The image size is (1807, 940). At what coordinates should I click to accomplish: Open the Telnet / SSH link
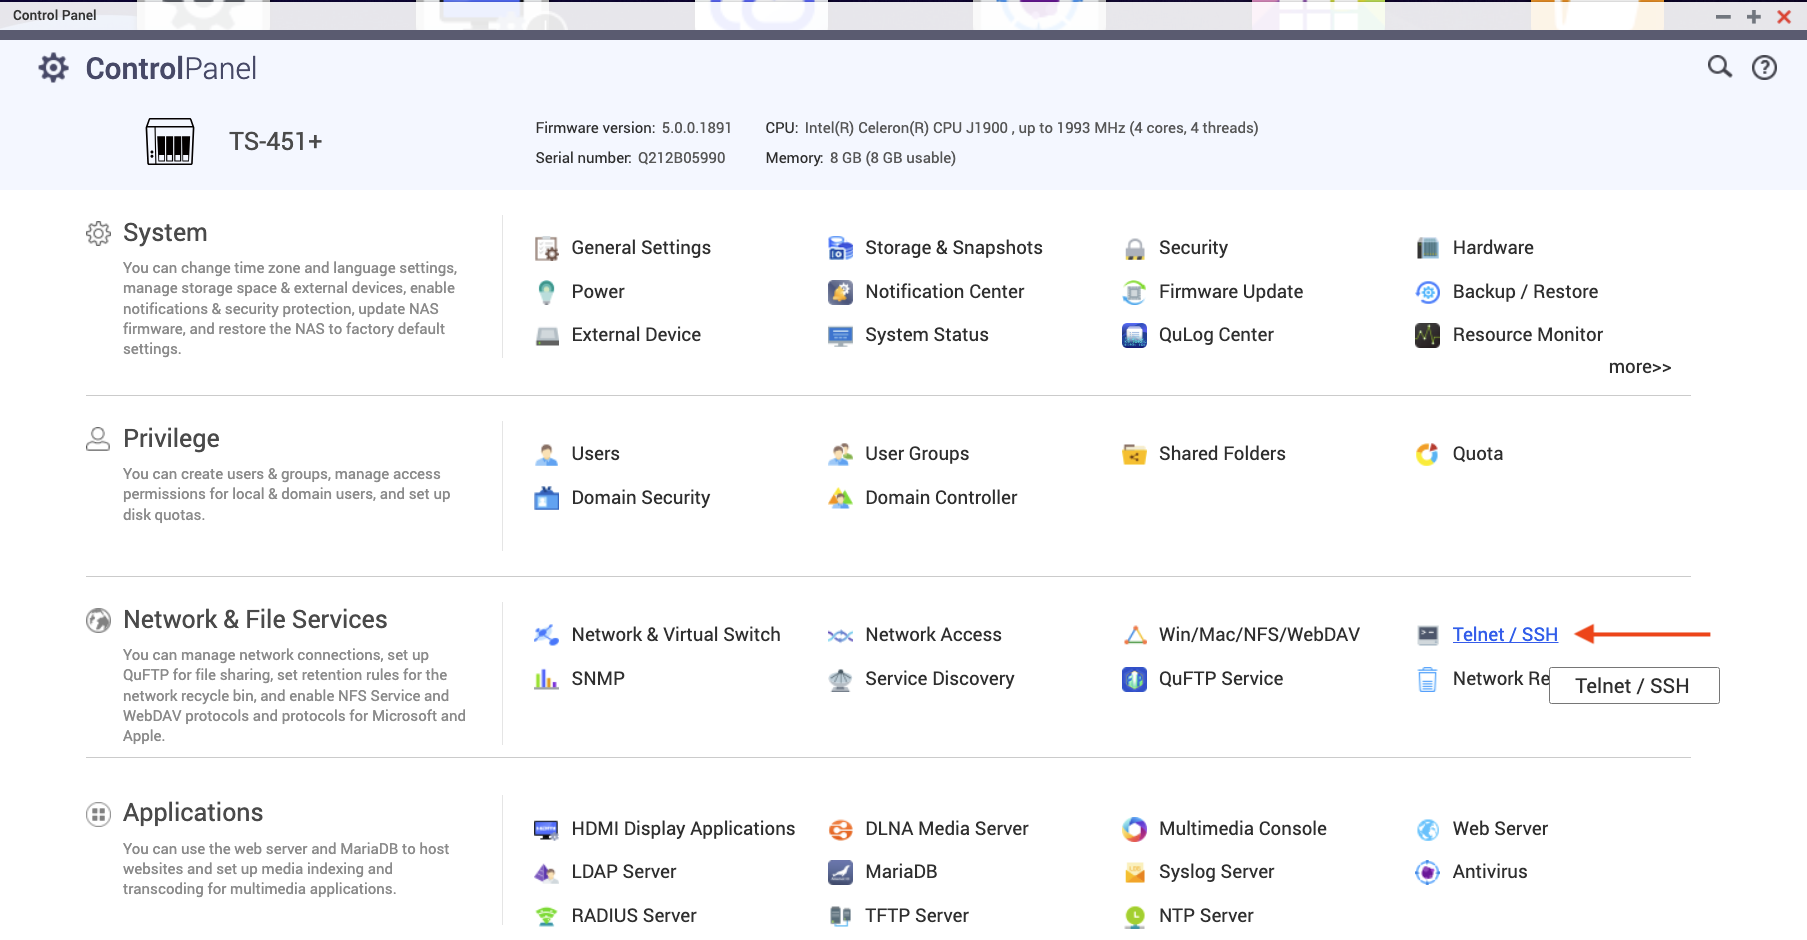[x=1504, y=635]
